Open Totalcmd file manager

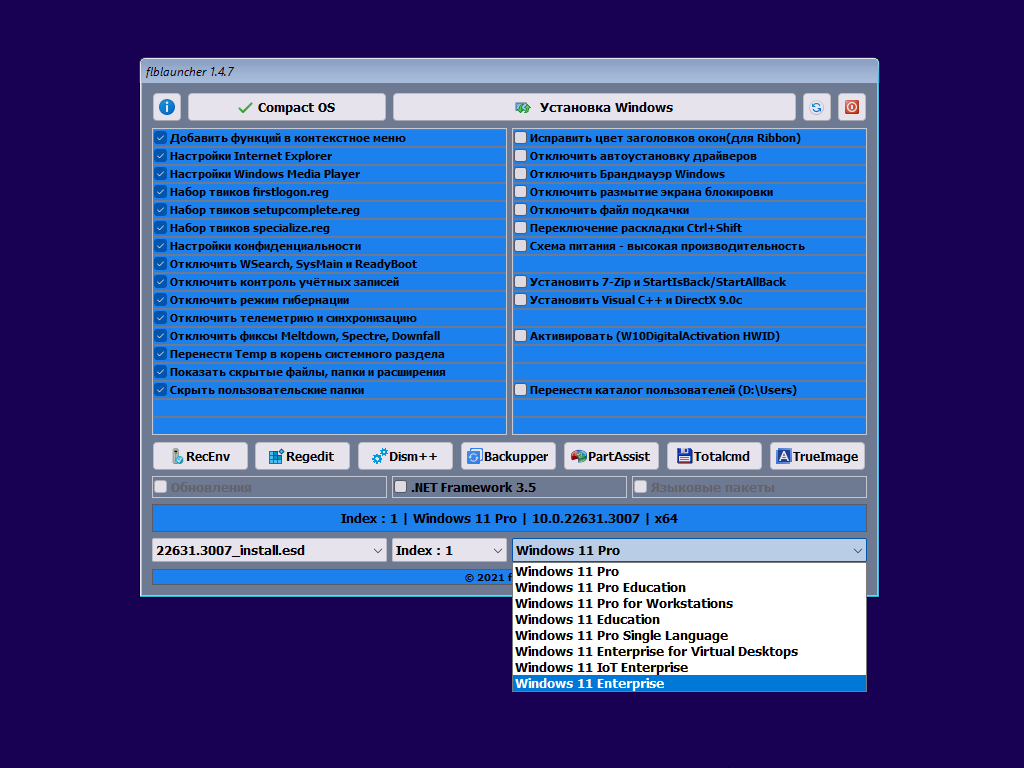713,456
